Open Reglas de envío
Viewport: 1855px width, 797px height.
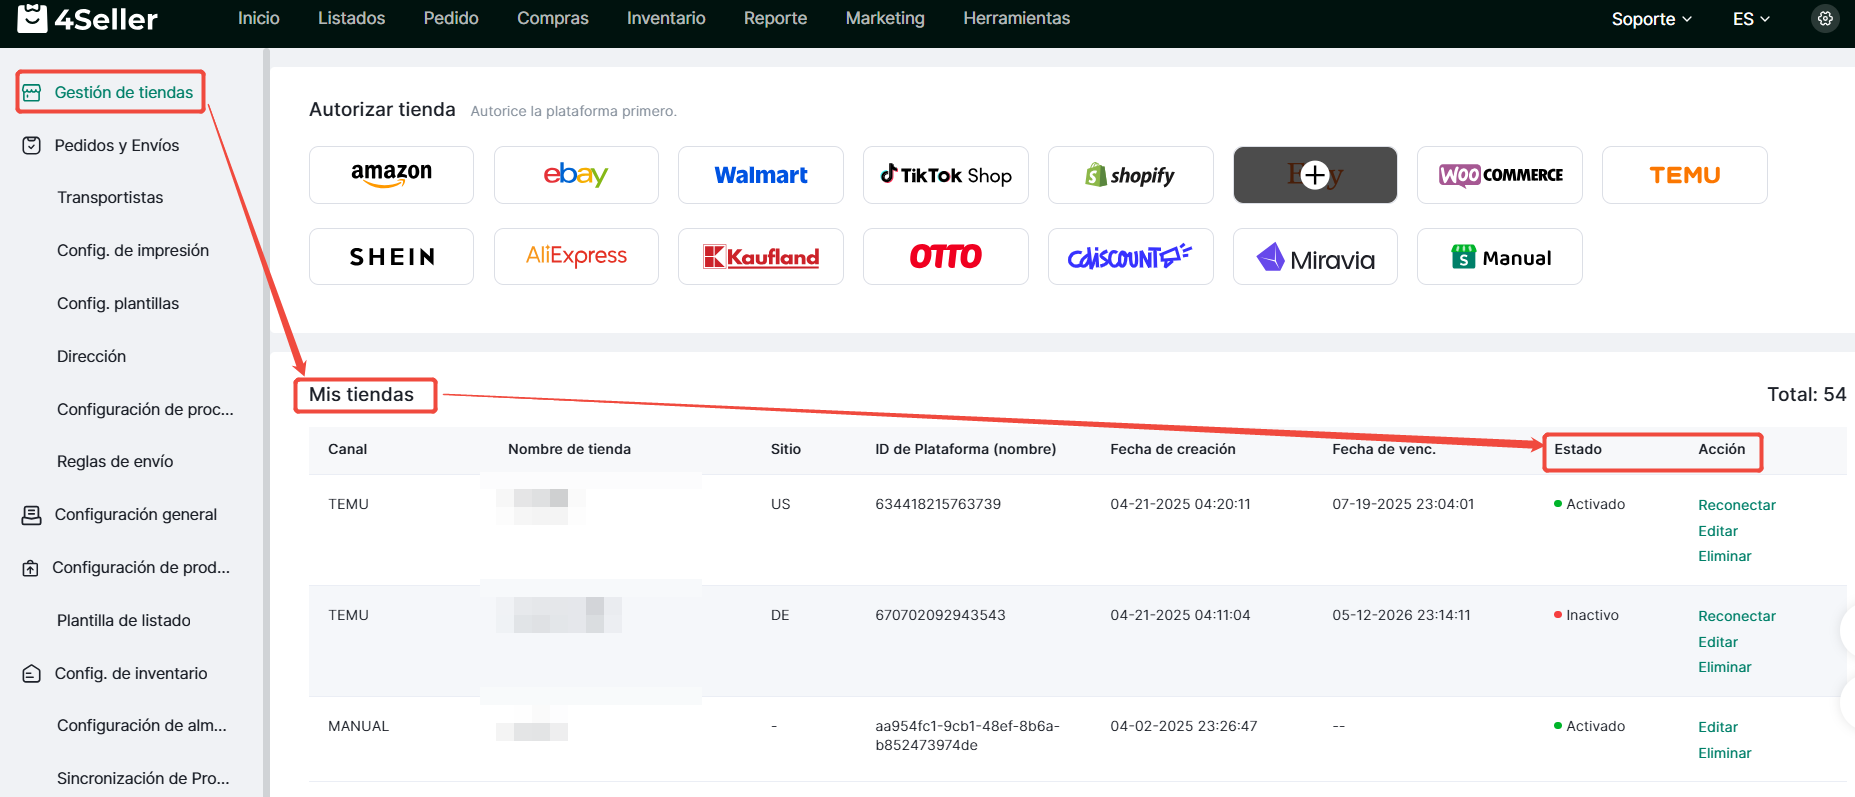[115, 461]
